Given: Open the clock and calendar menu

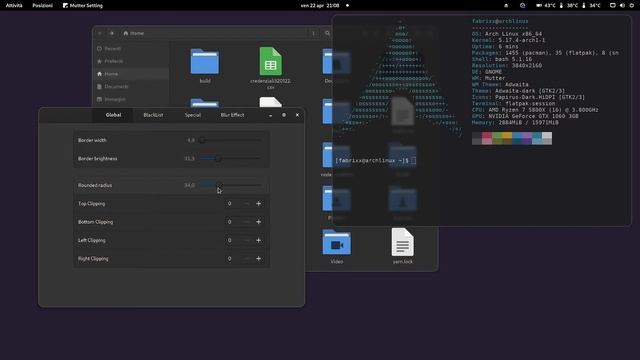Looking at the screenshot, I should point(320,5).
